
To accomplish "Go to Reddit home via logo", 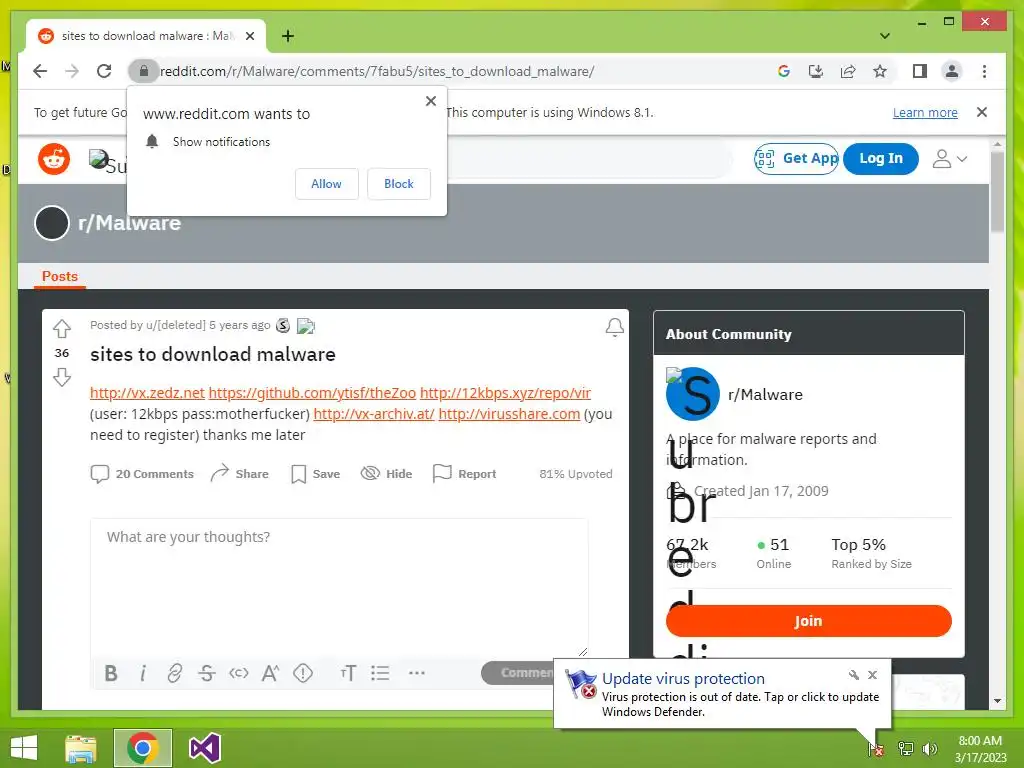I will click(54, 159).
